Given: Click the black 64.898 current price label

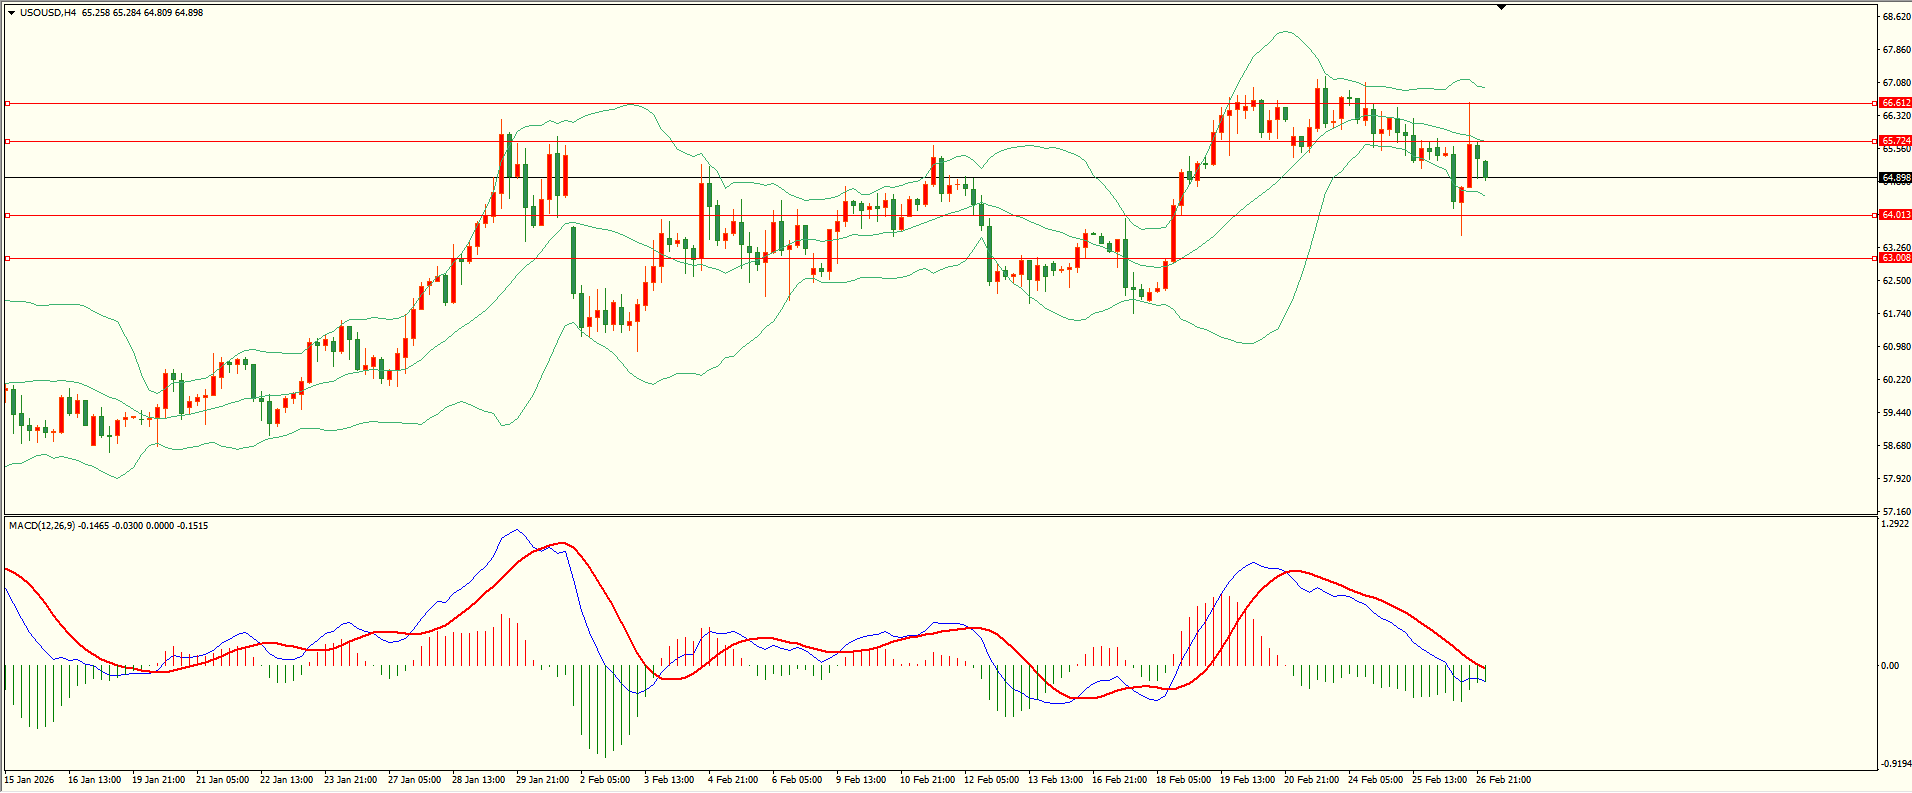Looking at the screenshot, I should [1895, 178].
